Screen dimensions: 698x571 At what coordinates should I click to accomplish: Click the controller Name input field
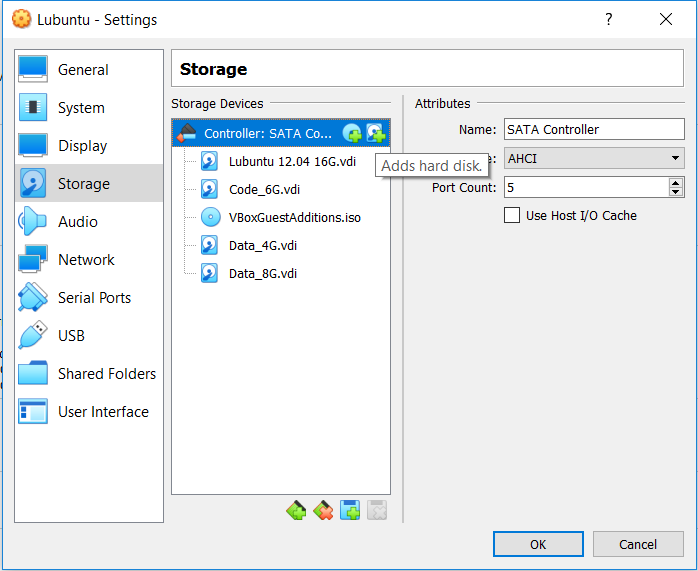(x=594, y=129)
